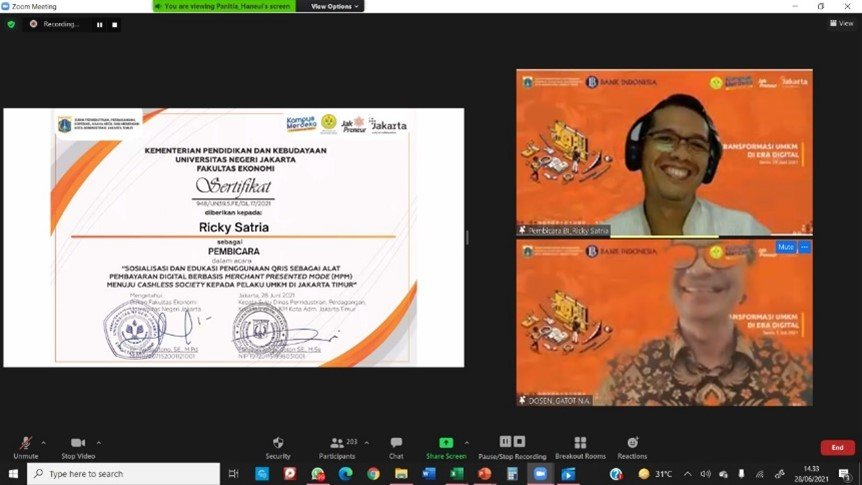Click the red End meeting button
This screenshot has width=862, height=485.
(837, 448)
